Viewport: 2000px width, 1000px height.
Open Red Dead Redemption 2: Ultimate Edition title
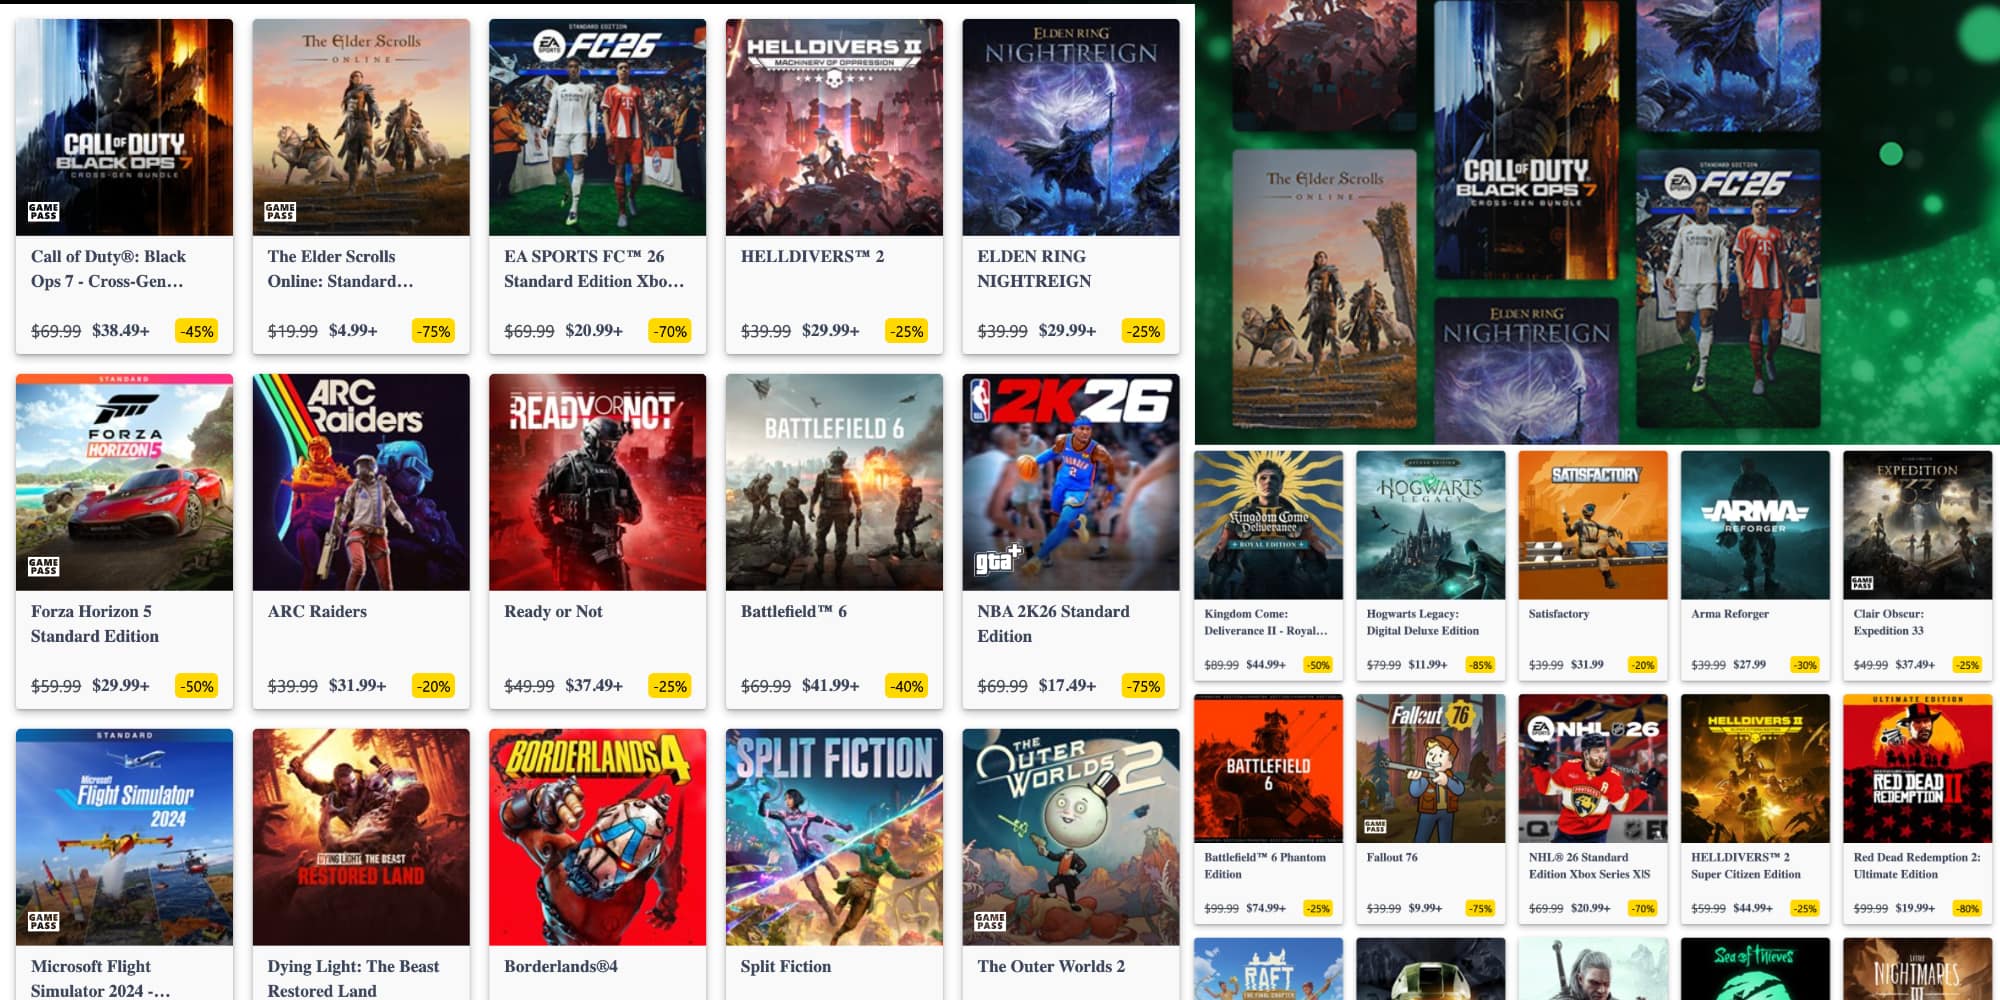pos(1916,866)
